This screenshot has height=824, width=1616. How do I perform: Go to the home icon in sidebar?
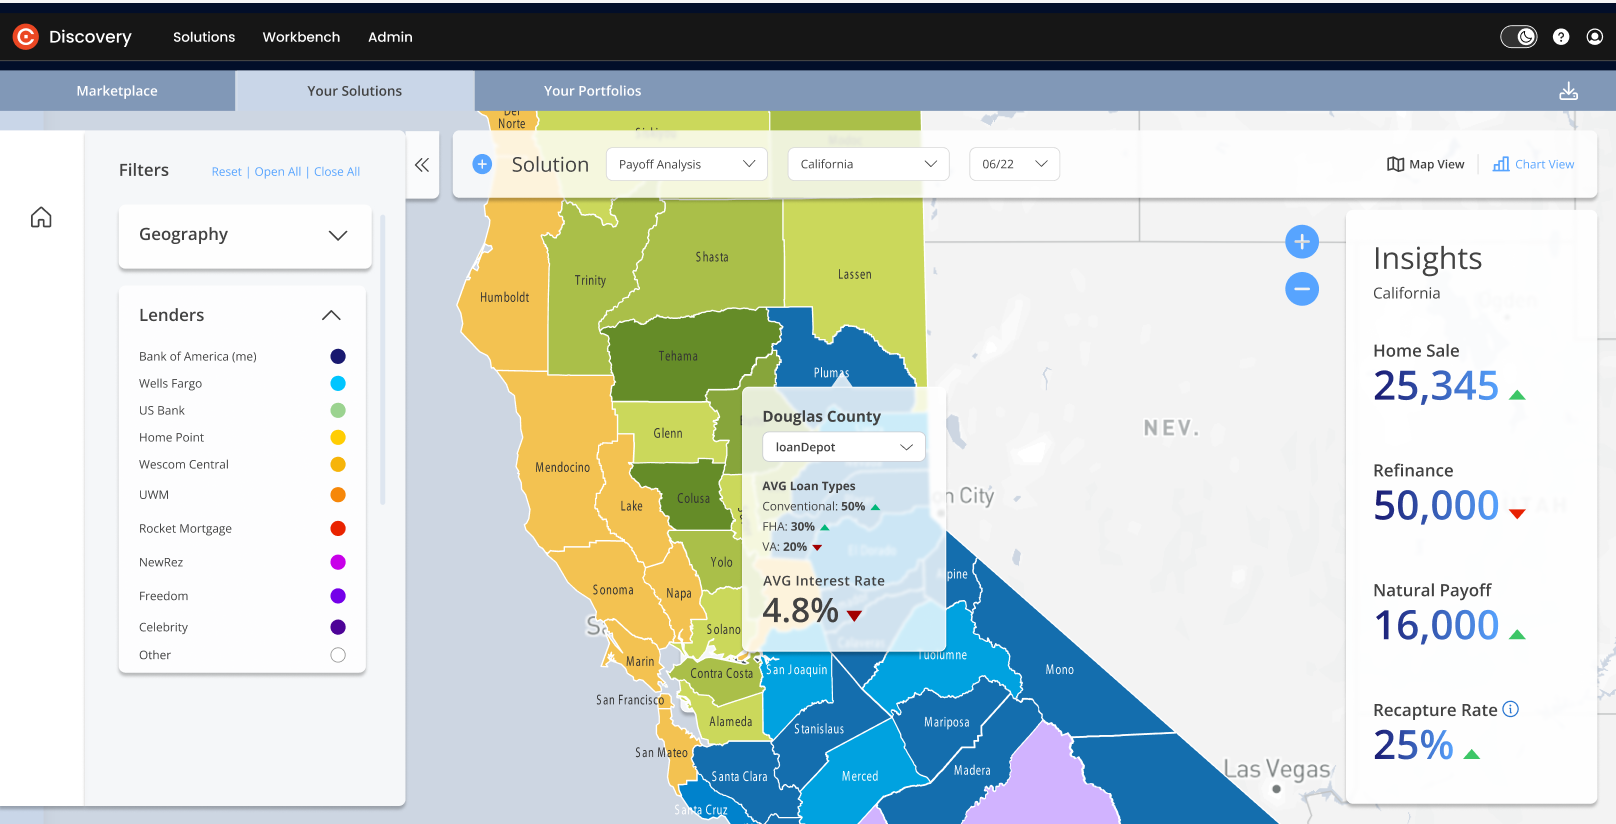pos(41,217)
